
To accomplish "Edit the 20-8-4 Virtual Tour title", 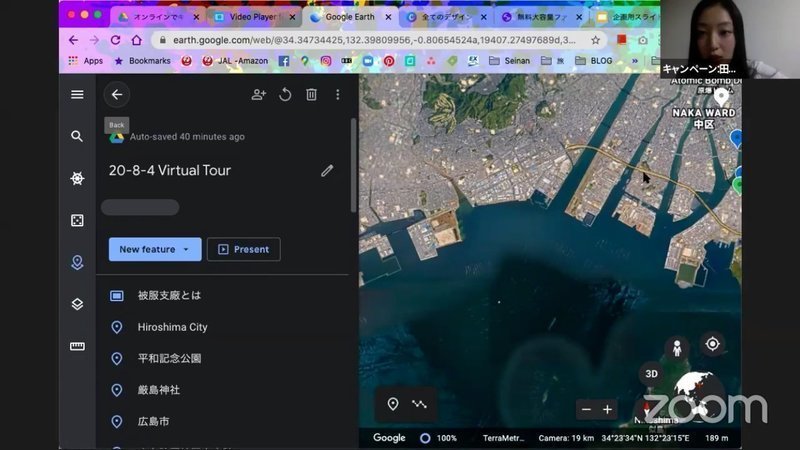I will coord(327,171).
